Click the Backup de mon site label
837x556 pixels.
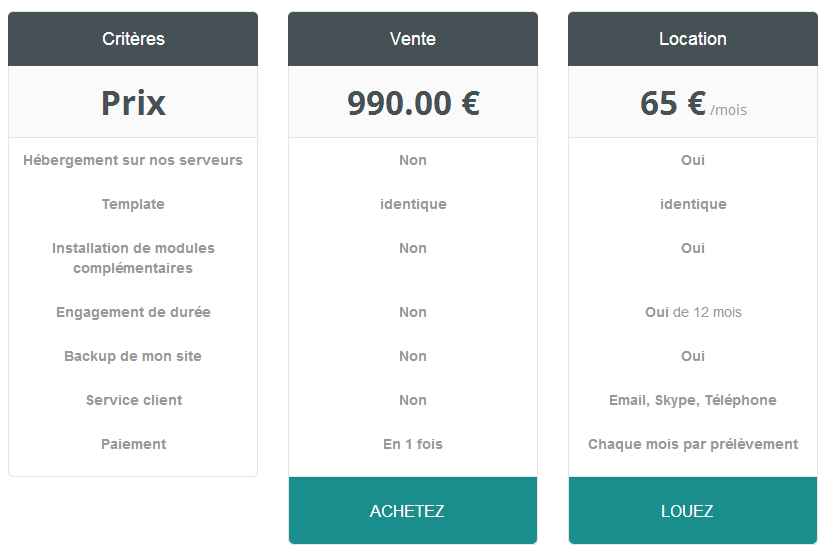[x=133, y=356]
